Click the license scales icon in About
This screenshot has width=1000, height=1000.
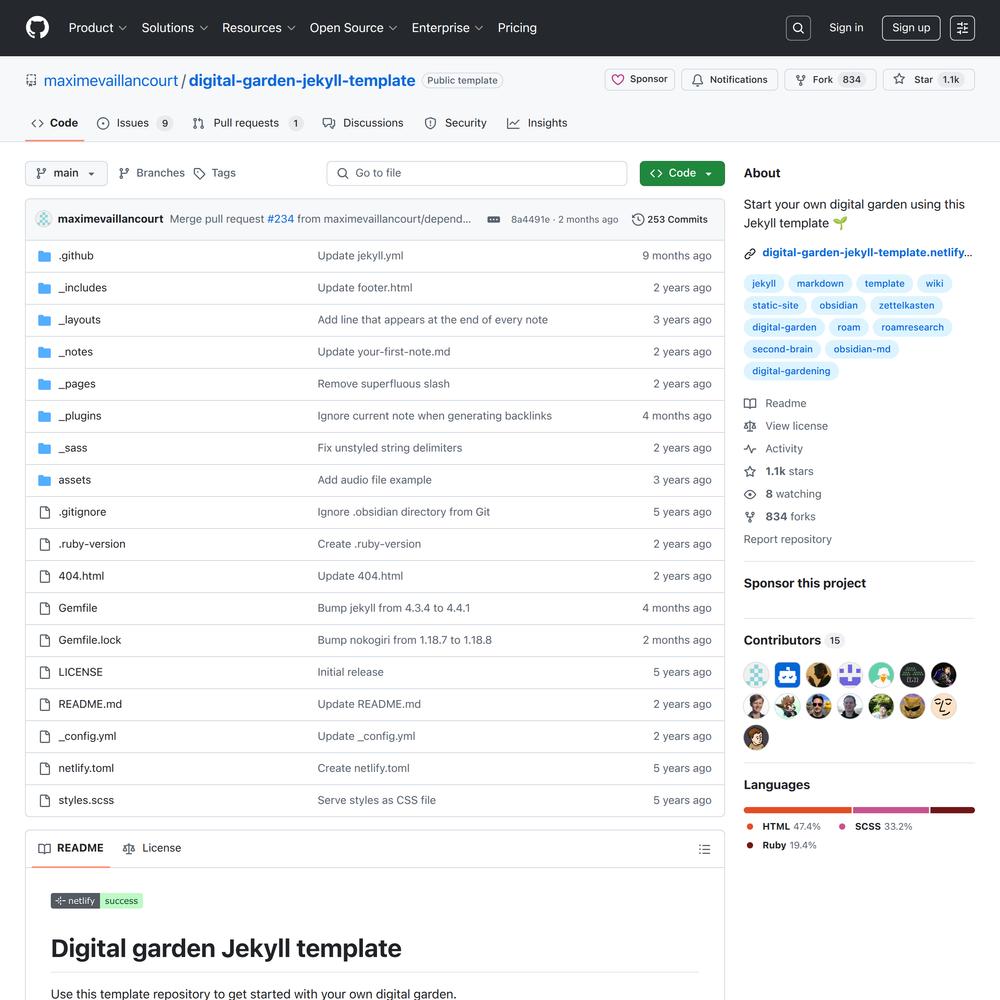750,426
